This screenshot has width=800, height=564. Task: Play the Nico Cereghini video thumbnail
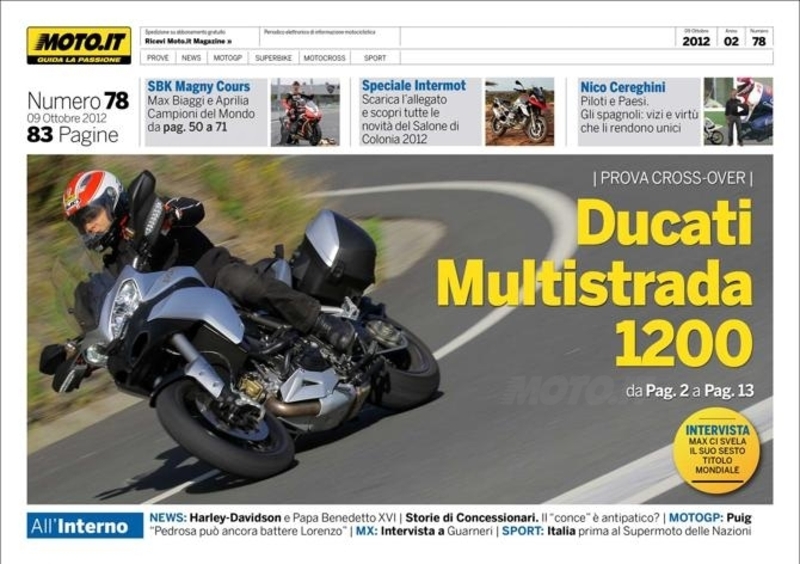coord(738,111)
